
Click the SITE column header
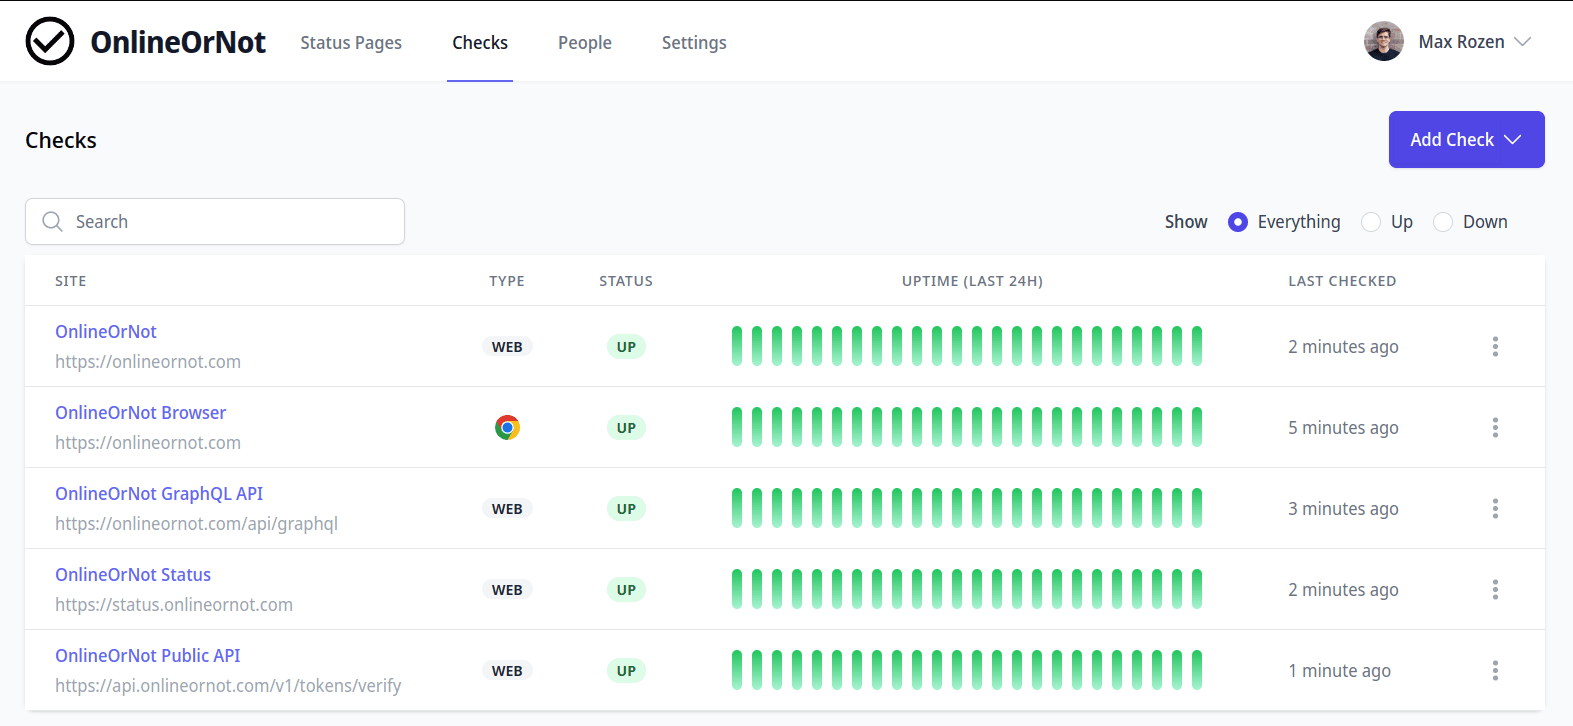point(70,281)
